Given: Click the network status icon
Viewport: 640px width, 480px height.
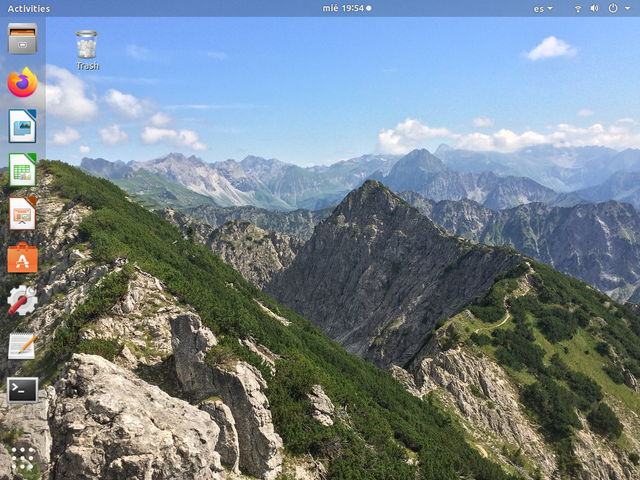Looking at the screenshot, I should 577,8.
